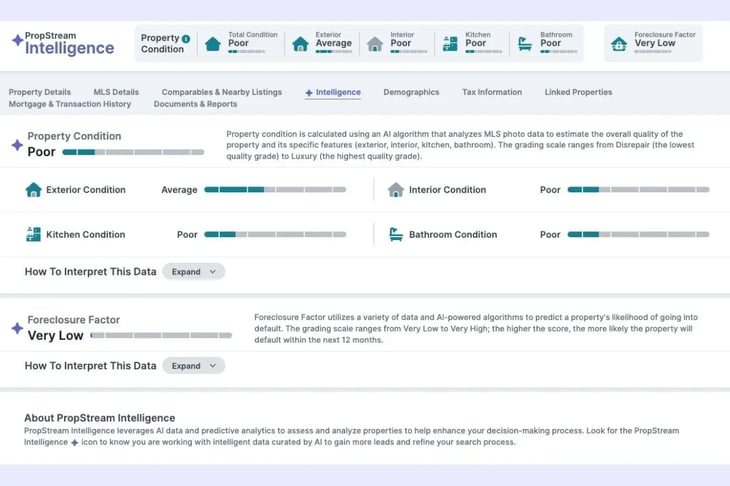This screenshot has height=486, width=730.
Task: Expand How To Interpret under Property Condition
Action: coord(194,272)
